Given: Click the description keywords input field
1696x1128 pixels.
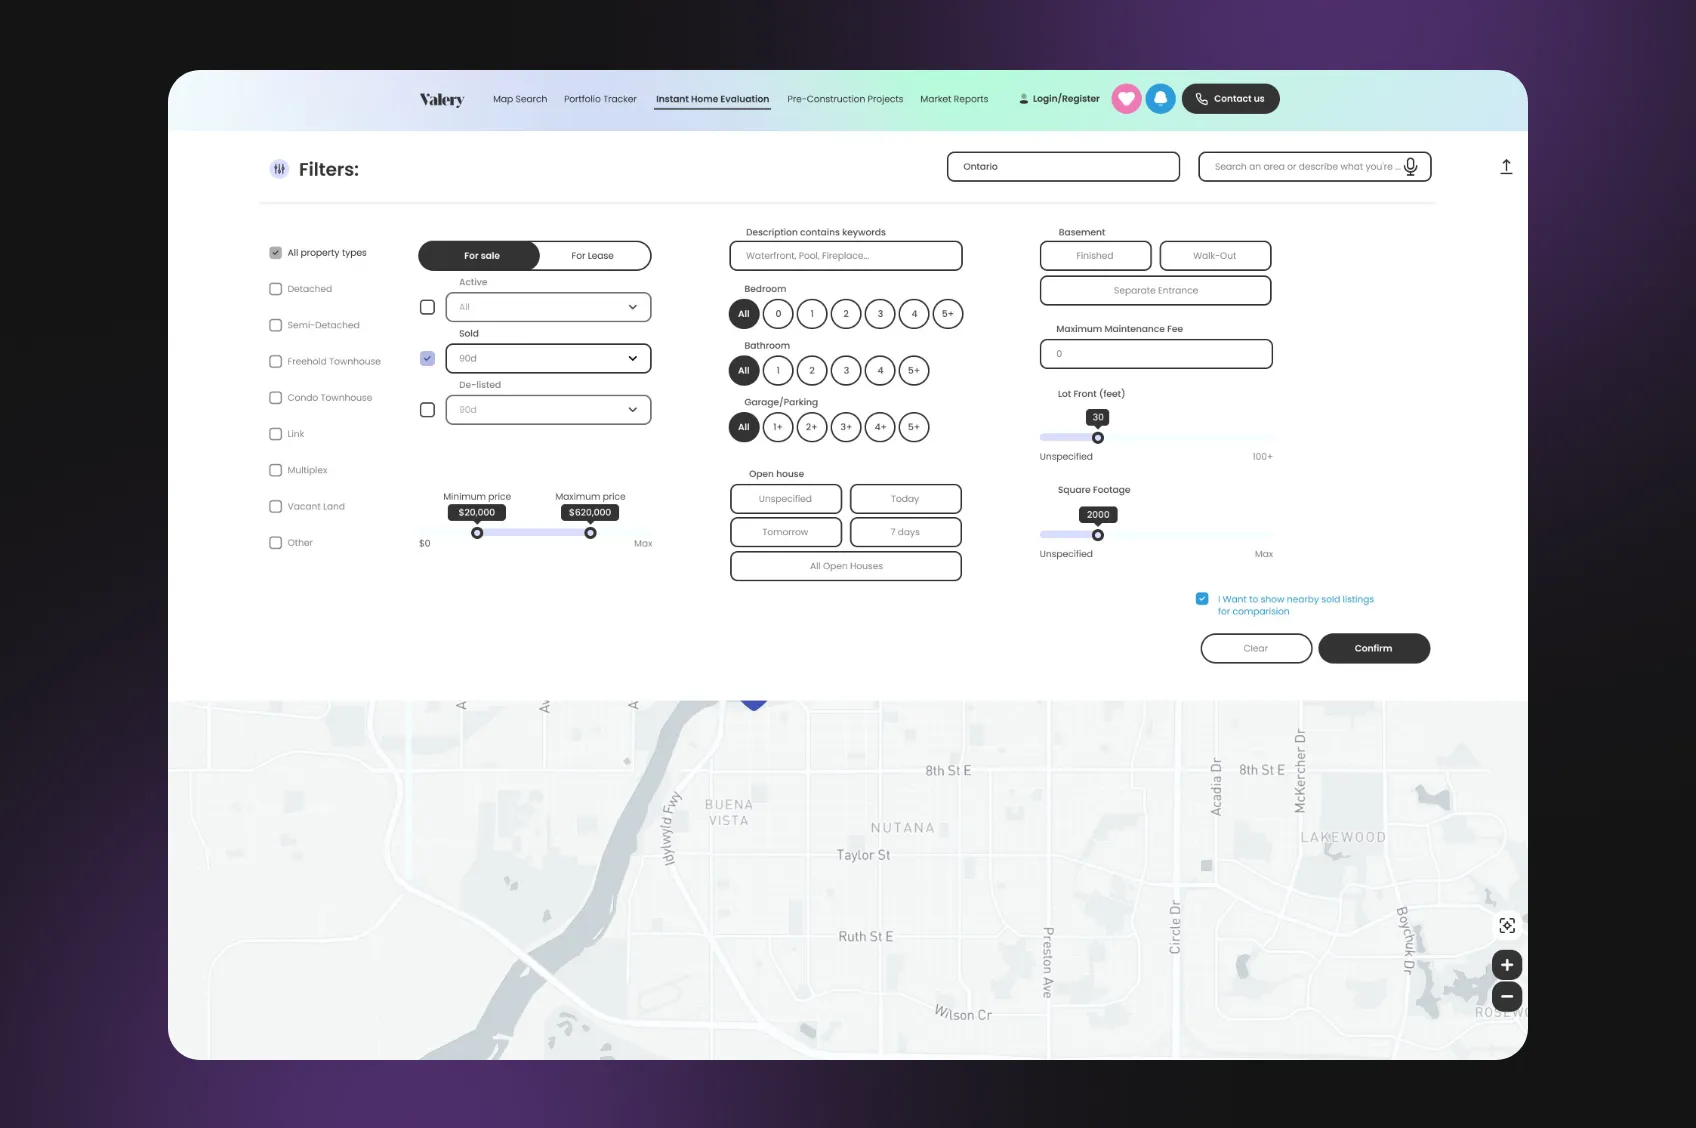Looking at the screenshot, I should [845, 256].
